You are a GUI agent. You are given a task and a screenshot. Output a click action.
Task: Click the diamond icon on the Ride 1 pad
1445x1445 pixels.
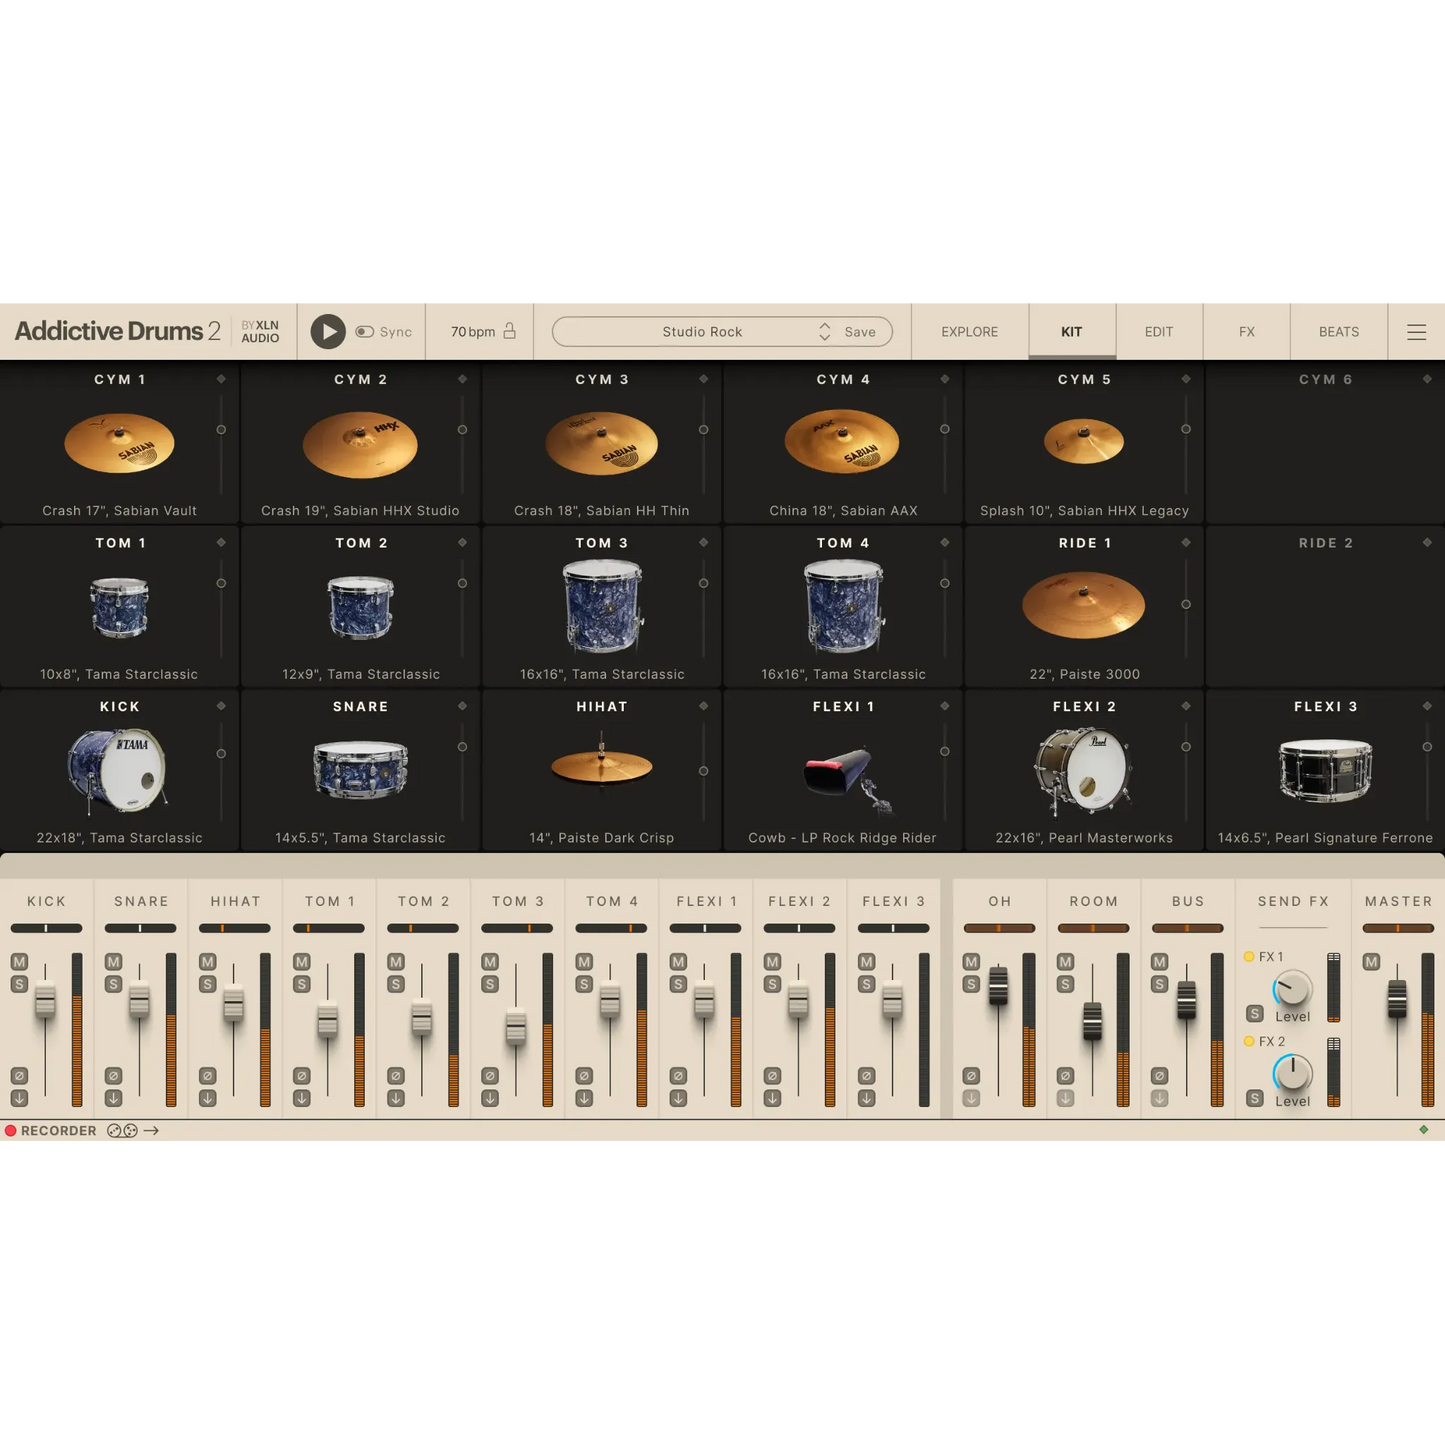[1186, 543]
